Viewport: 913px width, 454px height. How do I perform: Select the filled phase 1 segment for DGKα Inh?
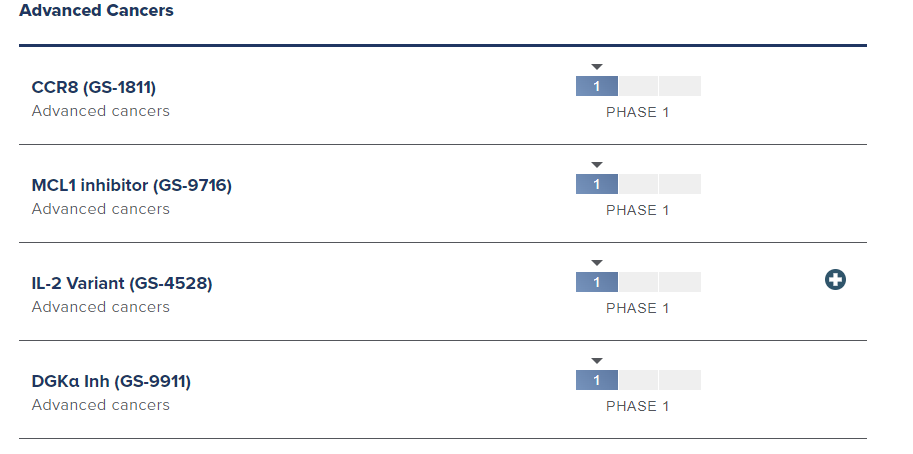pos(597,380)
